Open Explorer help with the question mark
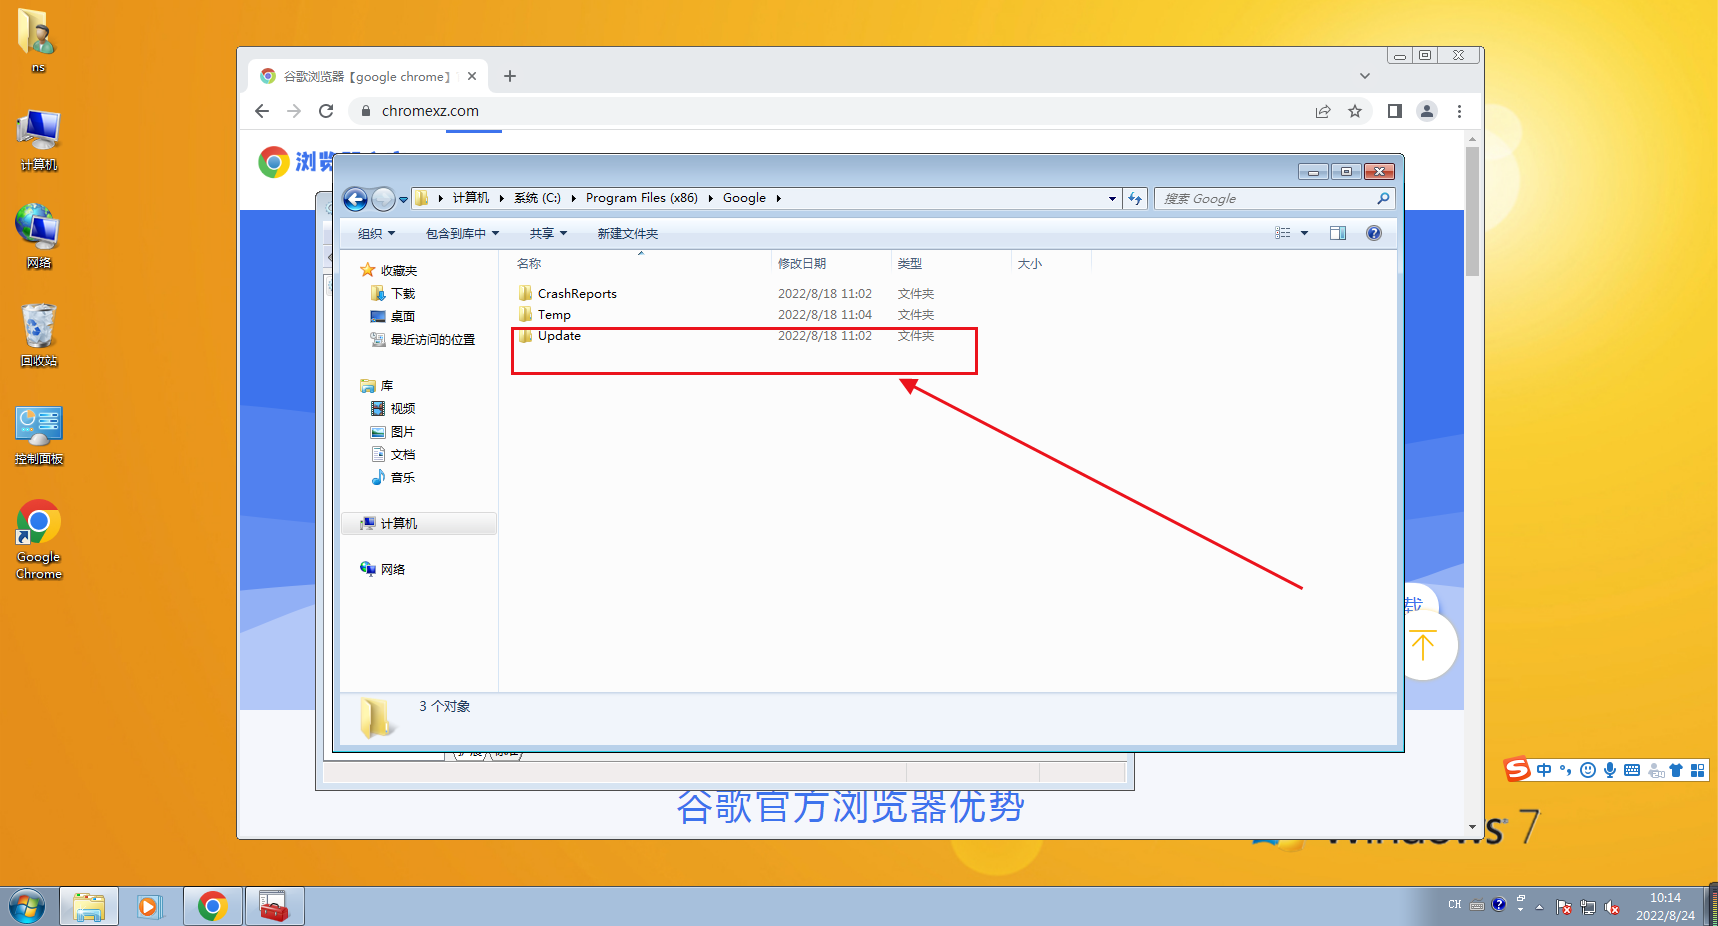 (1374, 233)
